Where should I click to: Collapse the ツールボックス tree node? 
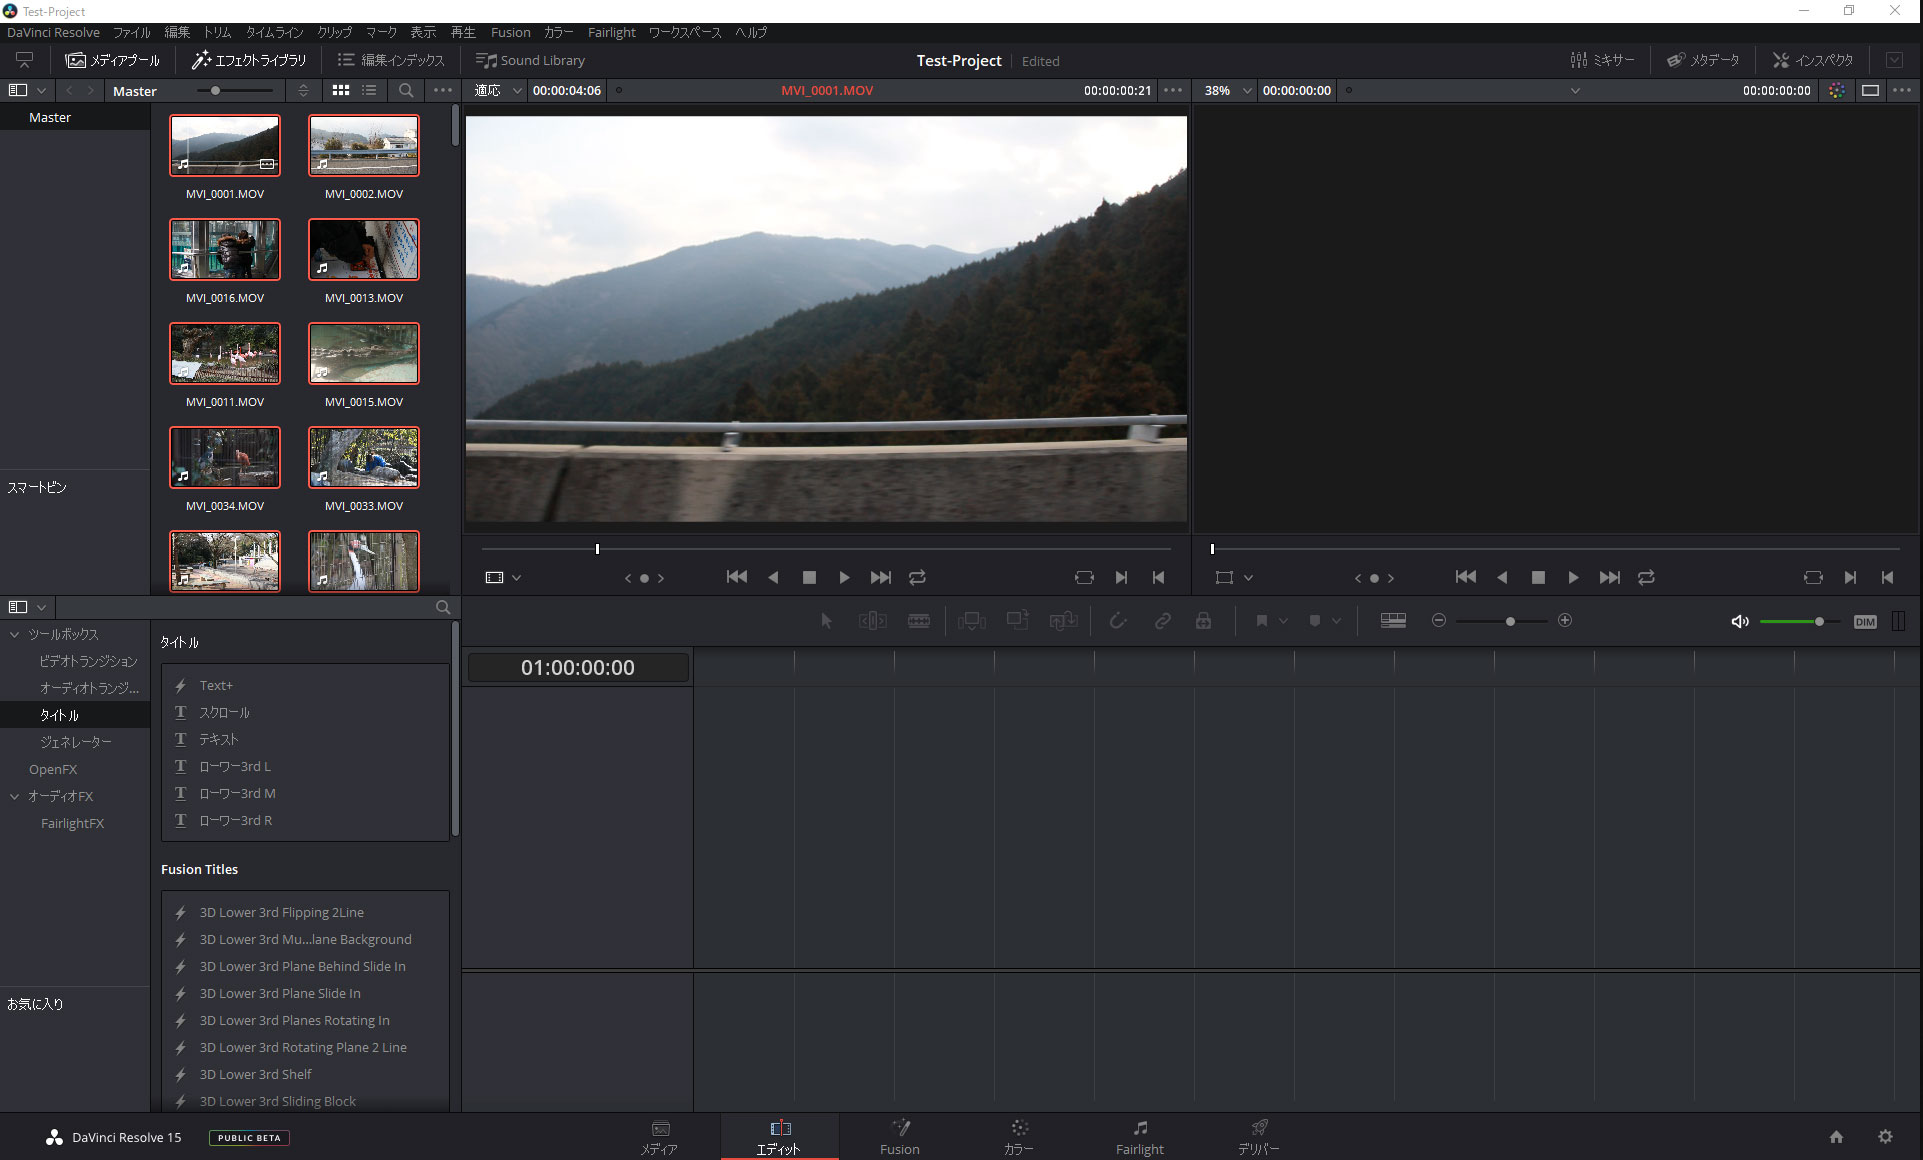click(x=15, y=634)
